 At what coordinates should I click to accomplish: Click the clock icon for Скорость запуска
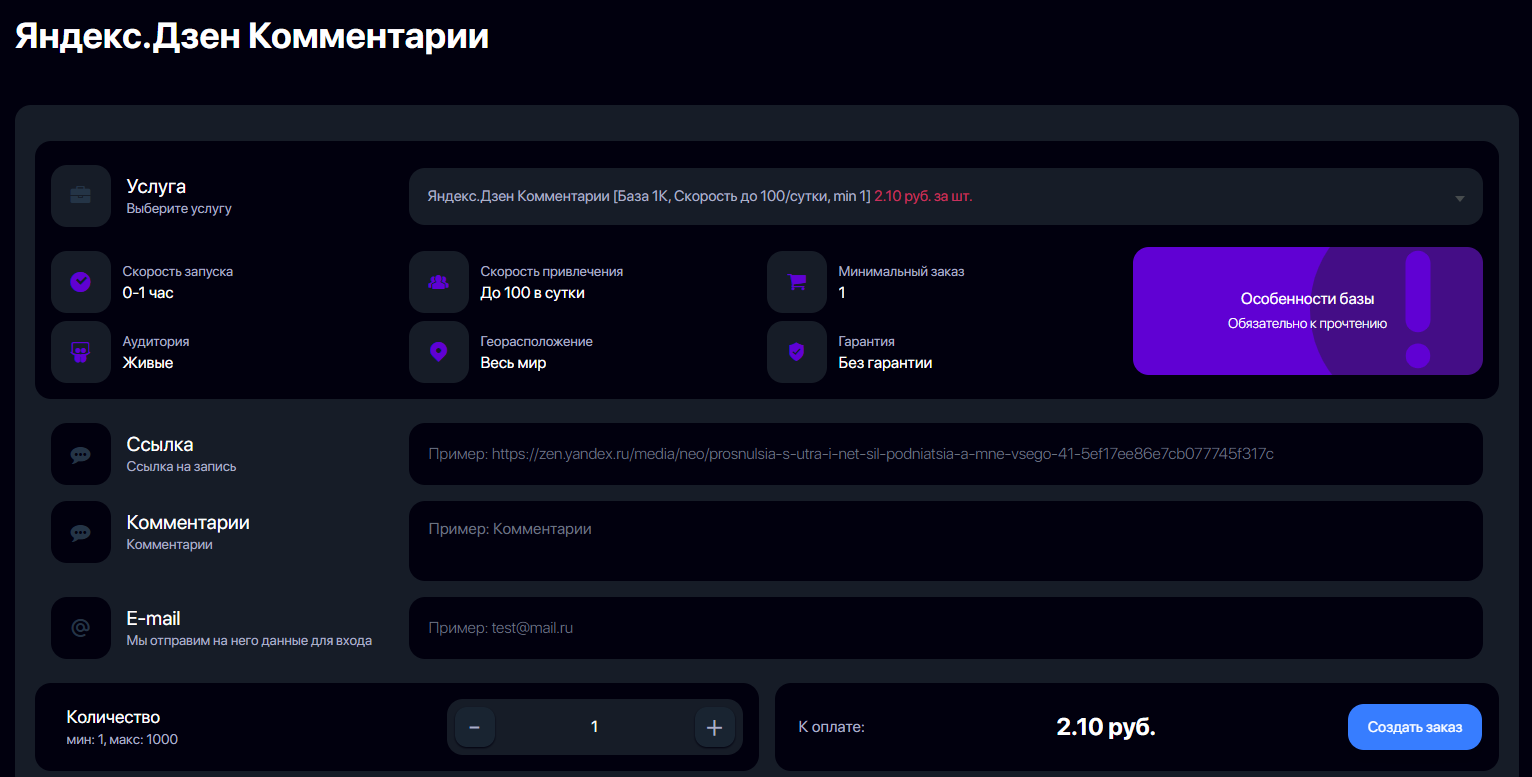(81, 282)
